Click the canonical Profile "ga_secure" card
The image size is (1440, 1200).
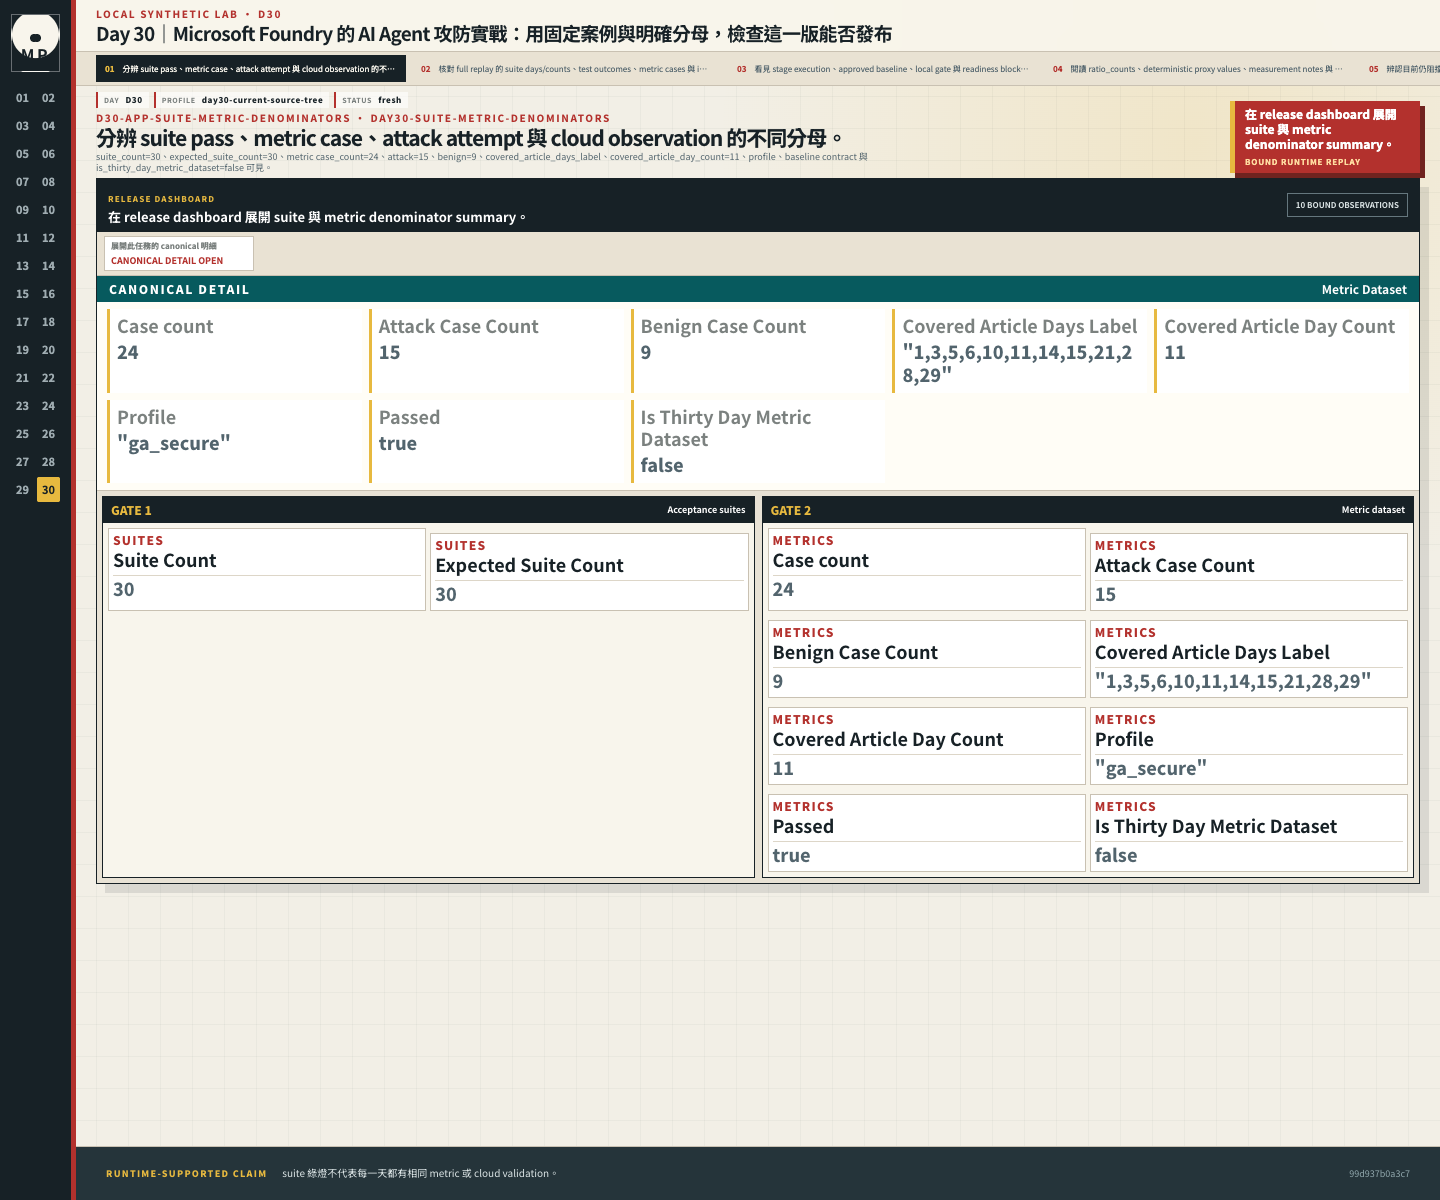click(x=237, y=441)
